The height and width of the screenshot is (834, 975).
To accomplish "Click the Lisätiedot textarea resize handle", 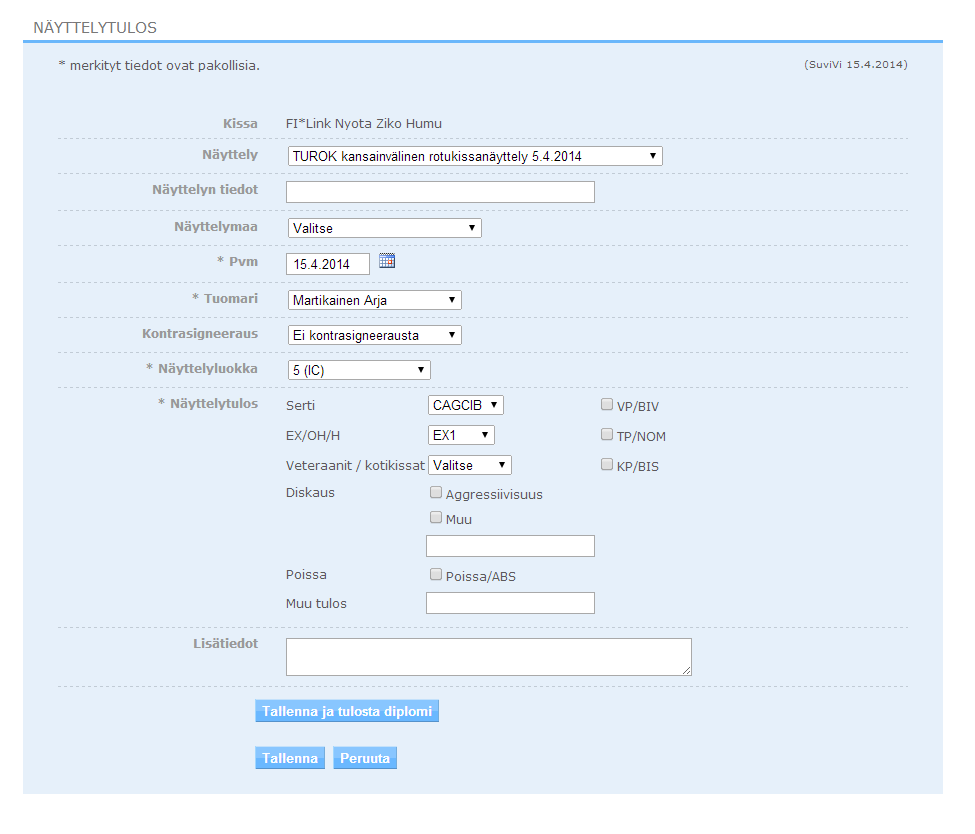I will [686, 670].
